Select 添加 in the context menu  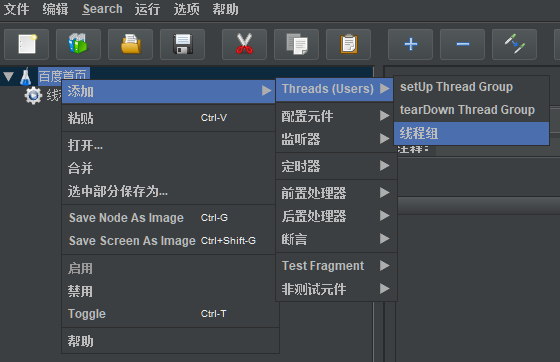[x=169, y=92]
